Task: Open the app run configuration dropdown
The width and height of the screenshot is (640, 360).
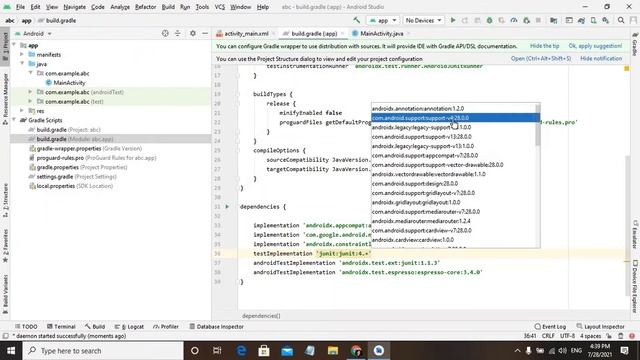Action: (383, 20)
